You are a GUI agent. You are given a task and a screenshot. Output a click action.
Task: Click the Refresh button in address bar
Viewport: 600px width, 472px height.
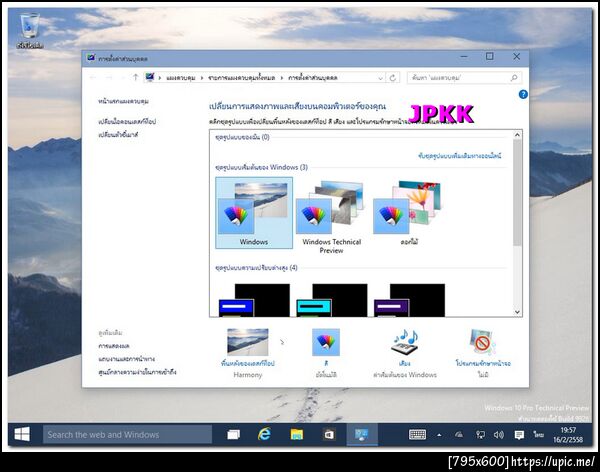pyautogui.click(x=393, y=78)
